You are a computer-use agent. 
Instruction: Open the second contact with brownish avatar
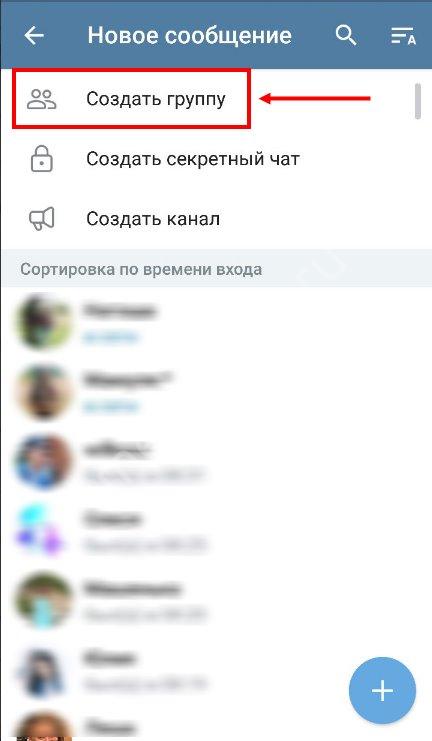tap(216, 391)
